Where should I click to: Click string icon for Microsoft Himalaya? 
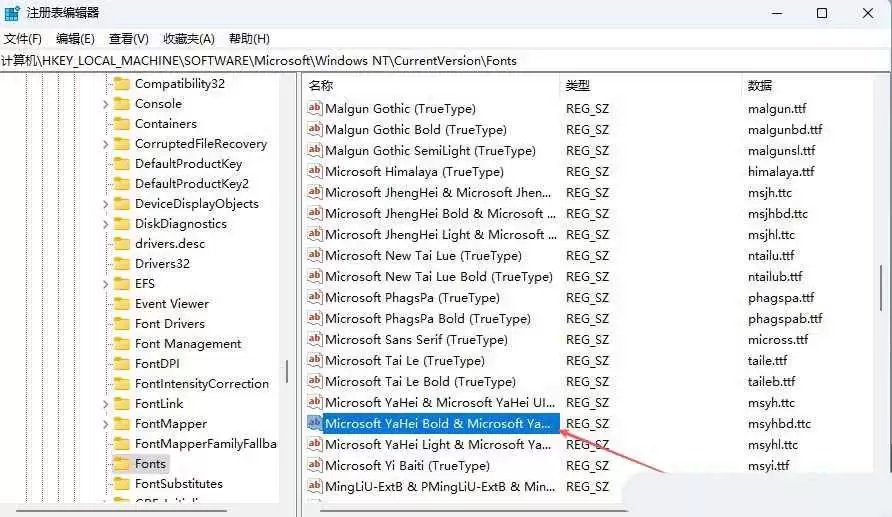click(x=315, y=171)
